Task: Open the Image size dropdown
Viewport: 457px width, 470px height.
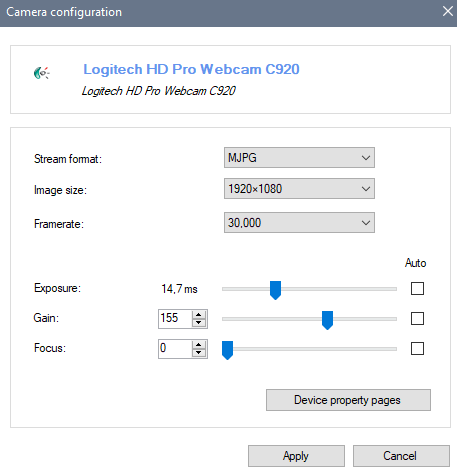Action: [x=299, y=189]
